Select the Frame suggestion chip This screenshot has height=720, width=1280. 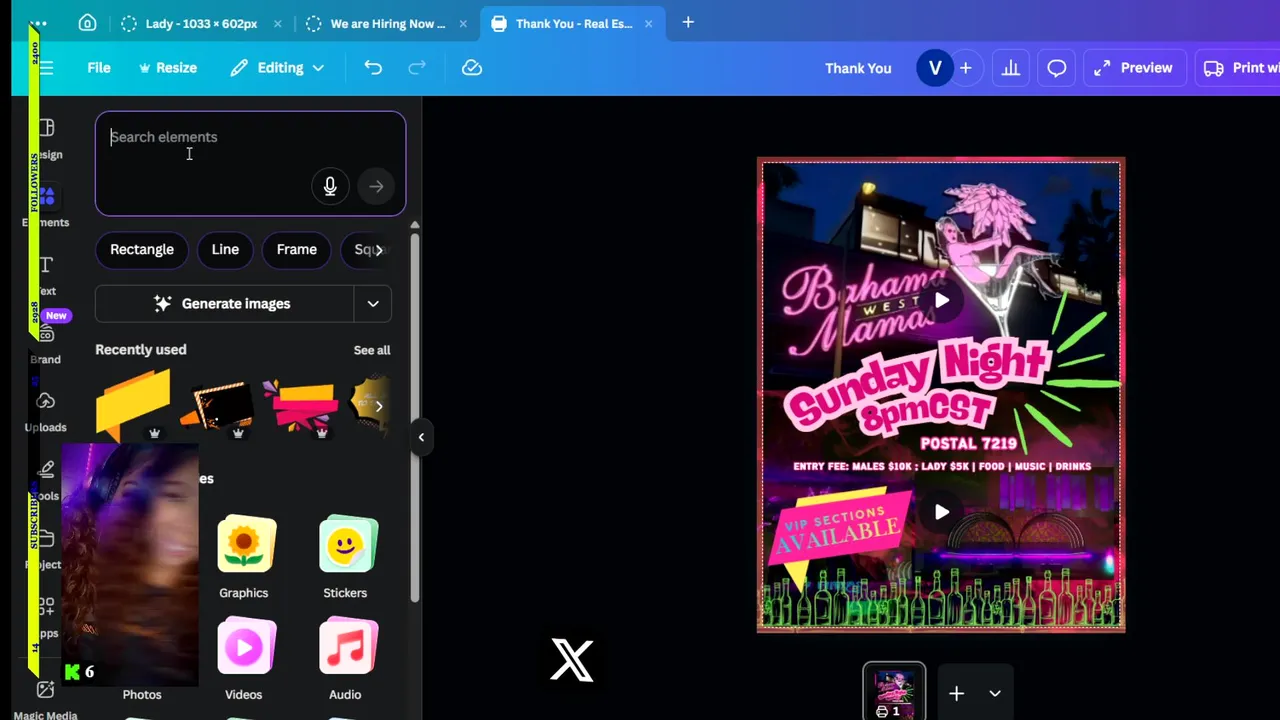point(297,250)
